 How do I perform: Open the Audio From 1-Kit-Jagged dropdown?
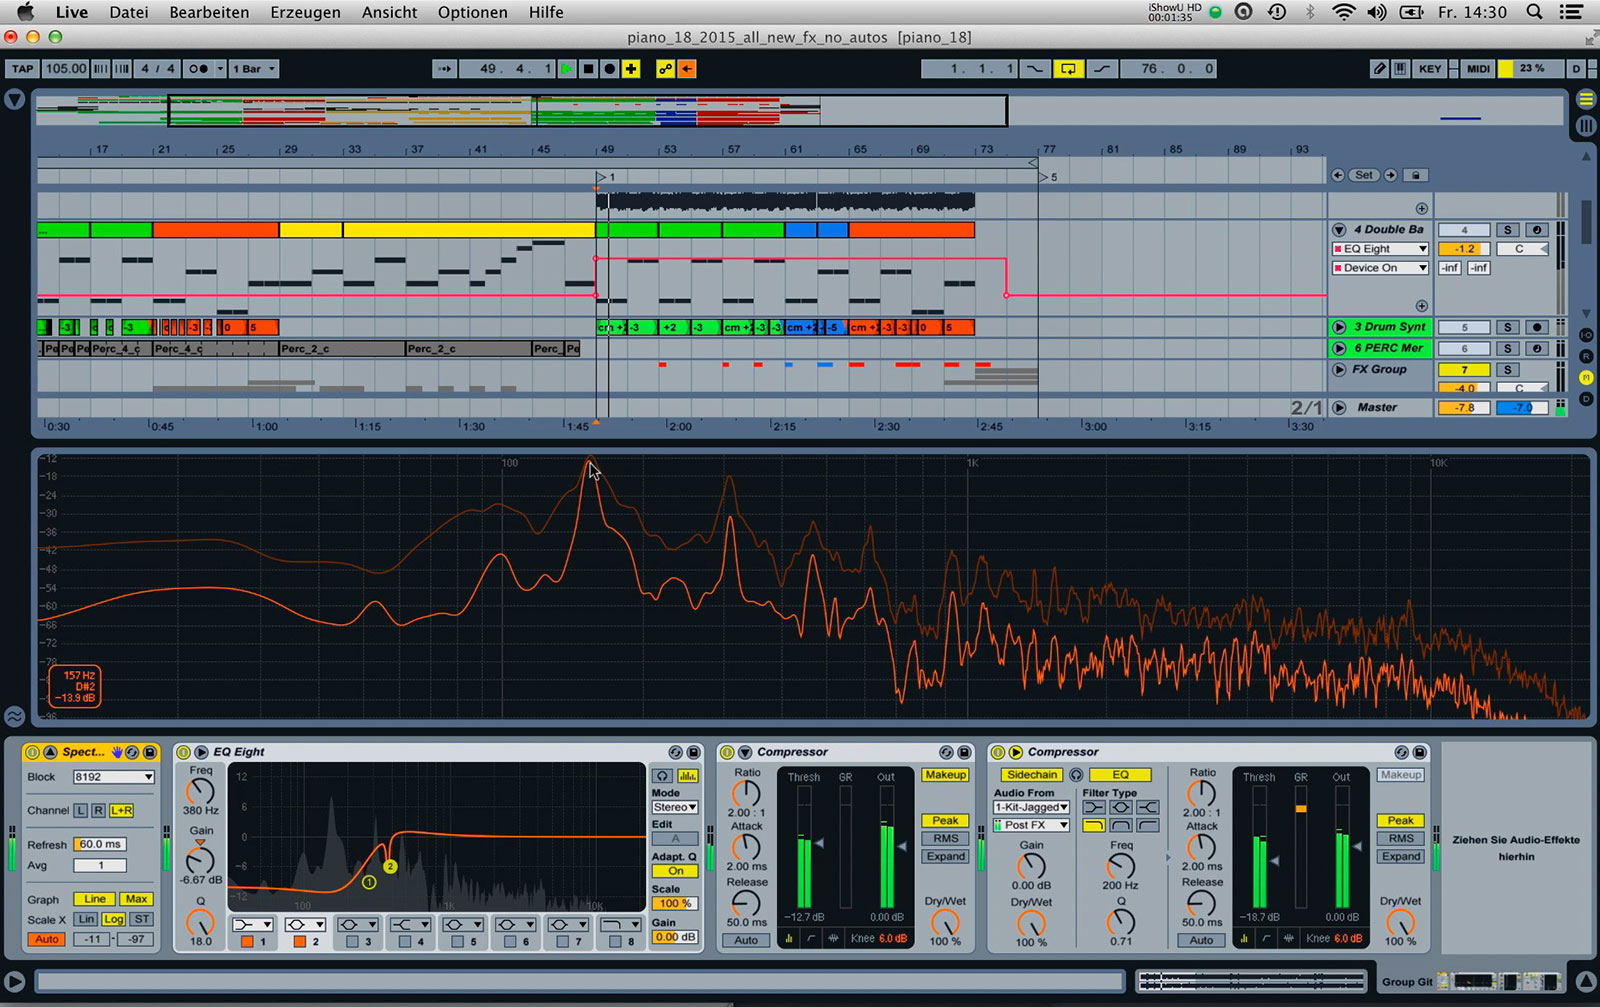[1031, 807]
